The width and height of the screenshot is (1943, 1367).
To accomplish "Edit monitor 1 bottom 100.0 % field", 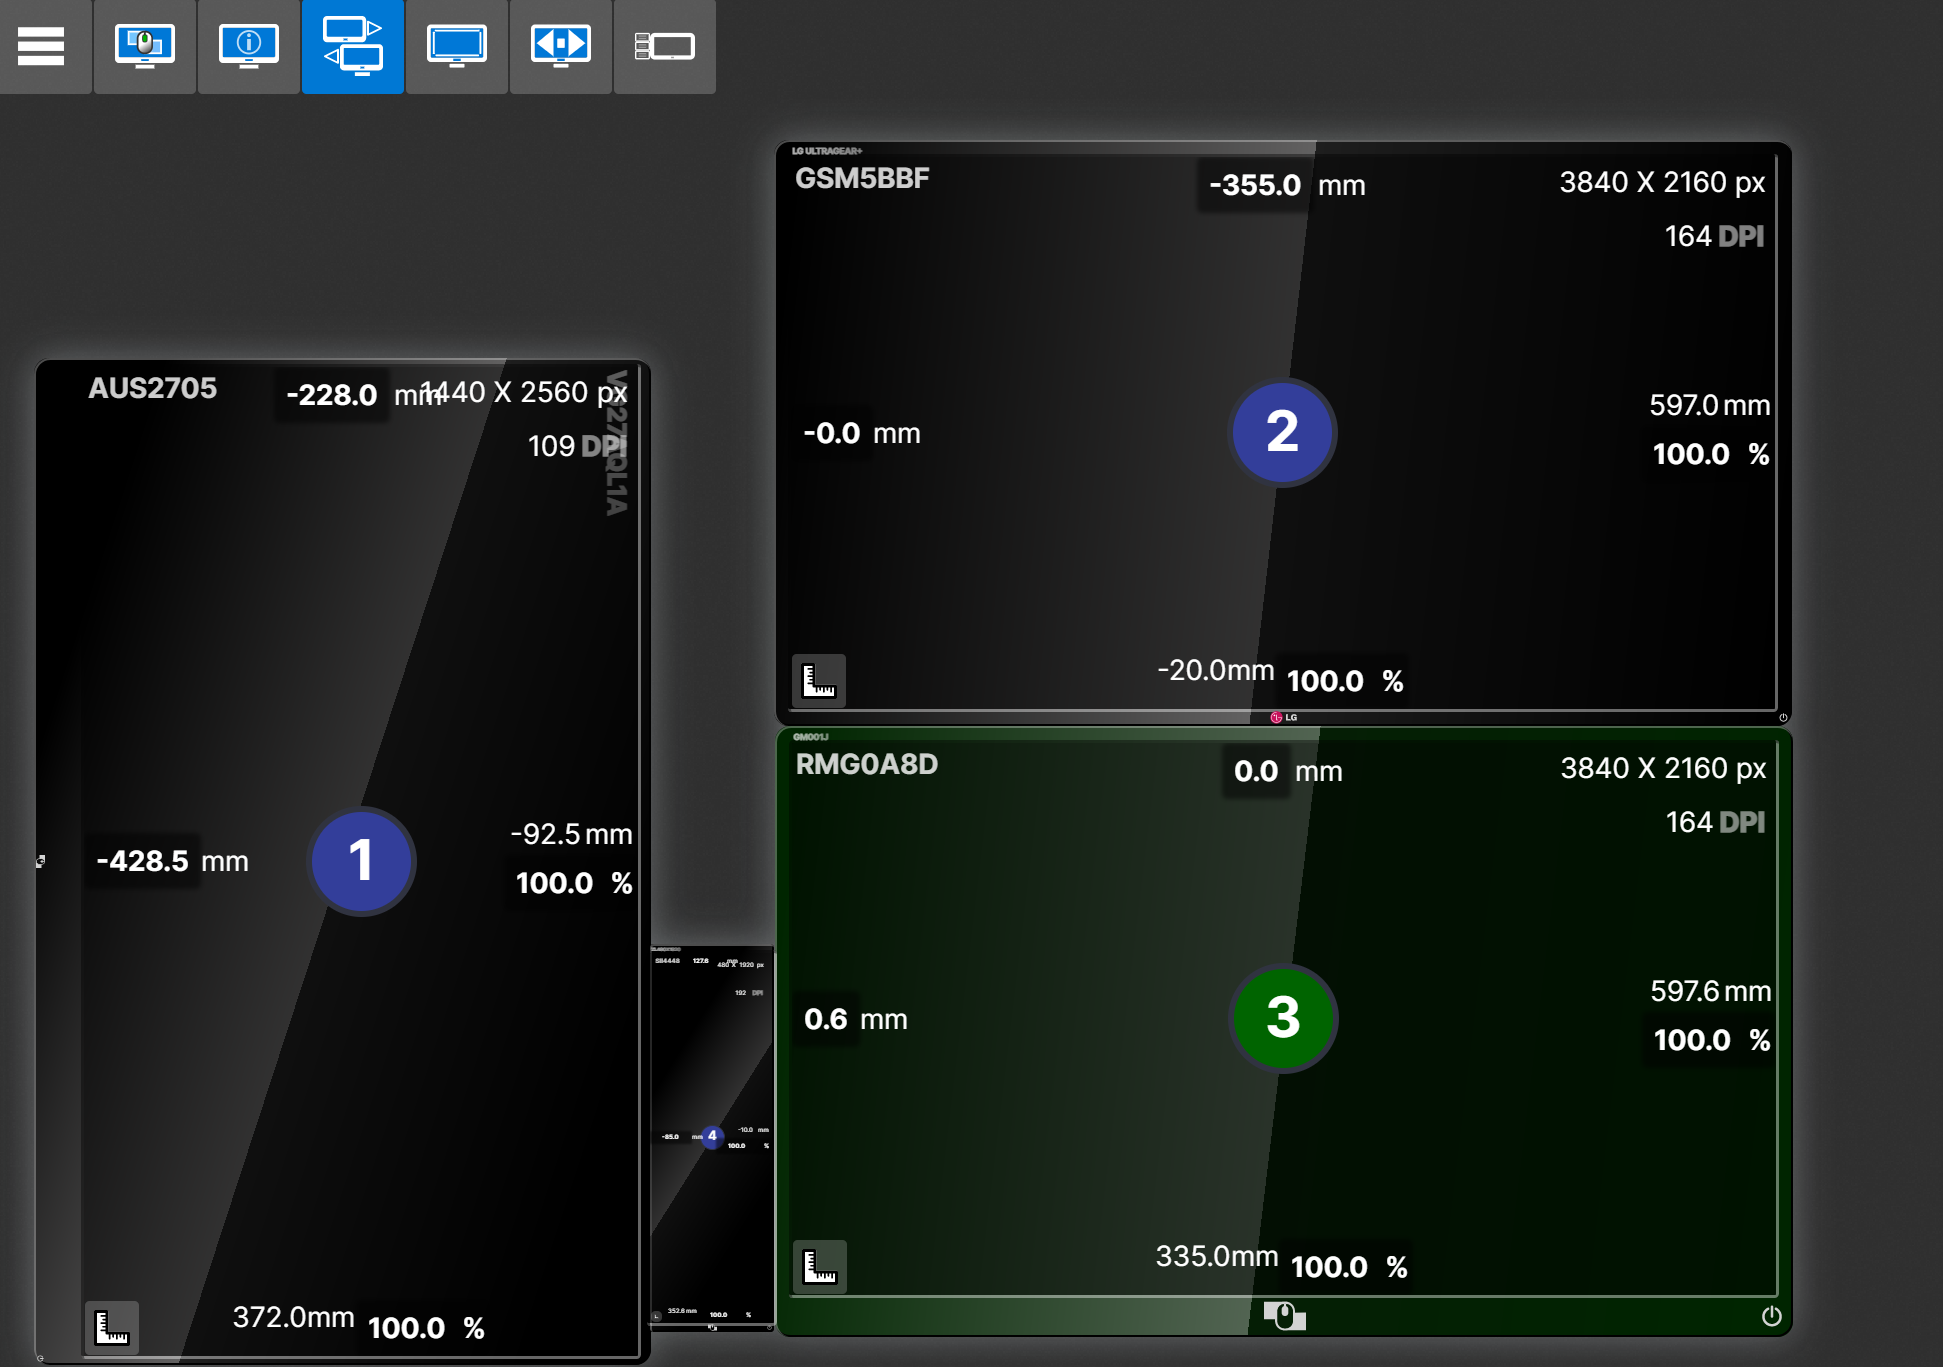I will point(407,1328).
